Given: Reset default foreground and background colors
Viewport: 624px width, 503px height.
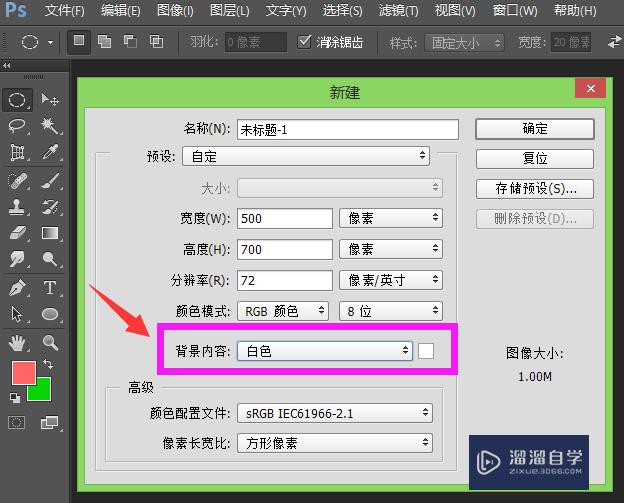Looking at the screenshot, I should point(15,397).
